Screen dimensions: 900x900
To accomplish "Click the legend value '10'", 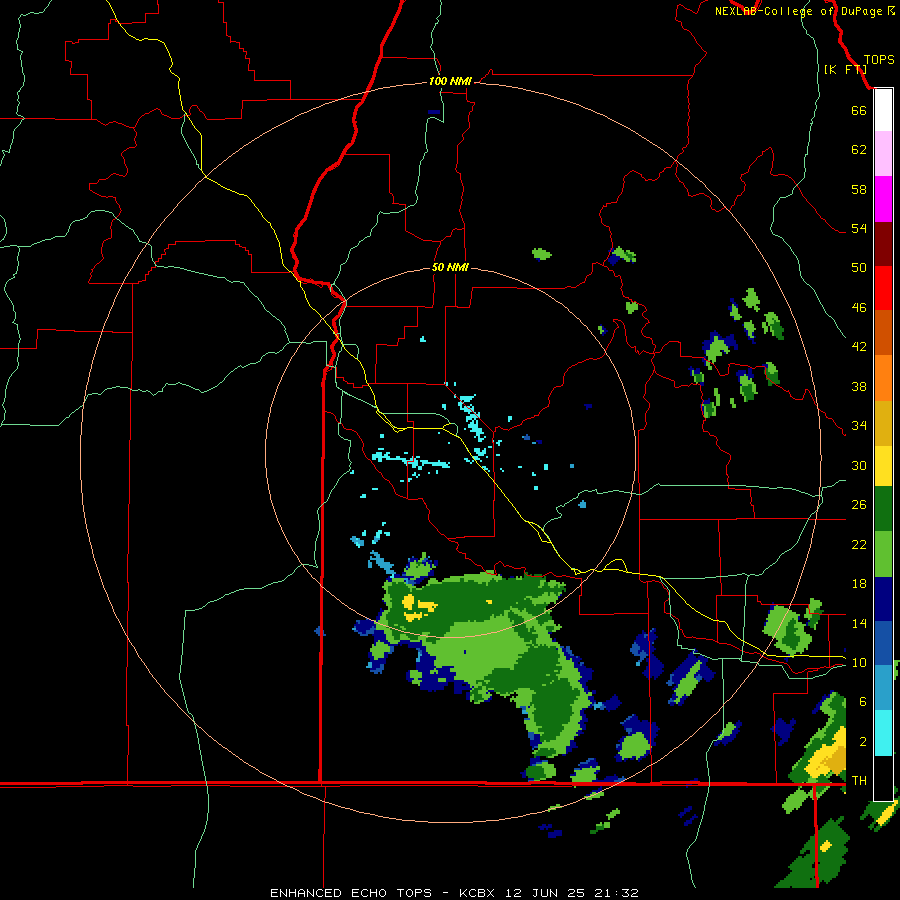I will [x=859, y=662].
